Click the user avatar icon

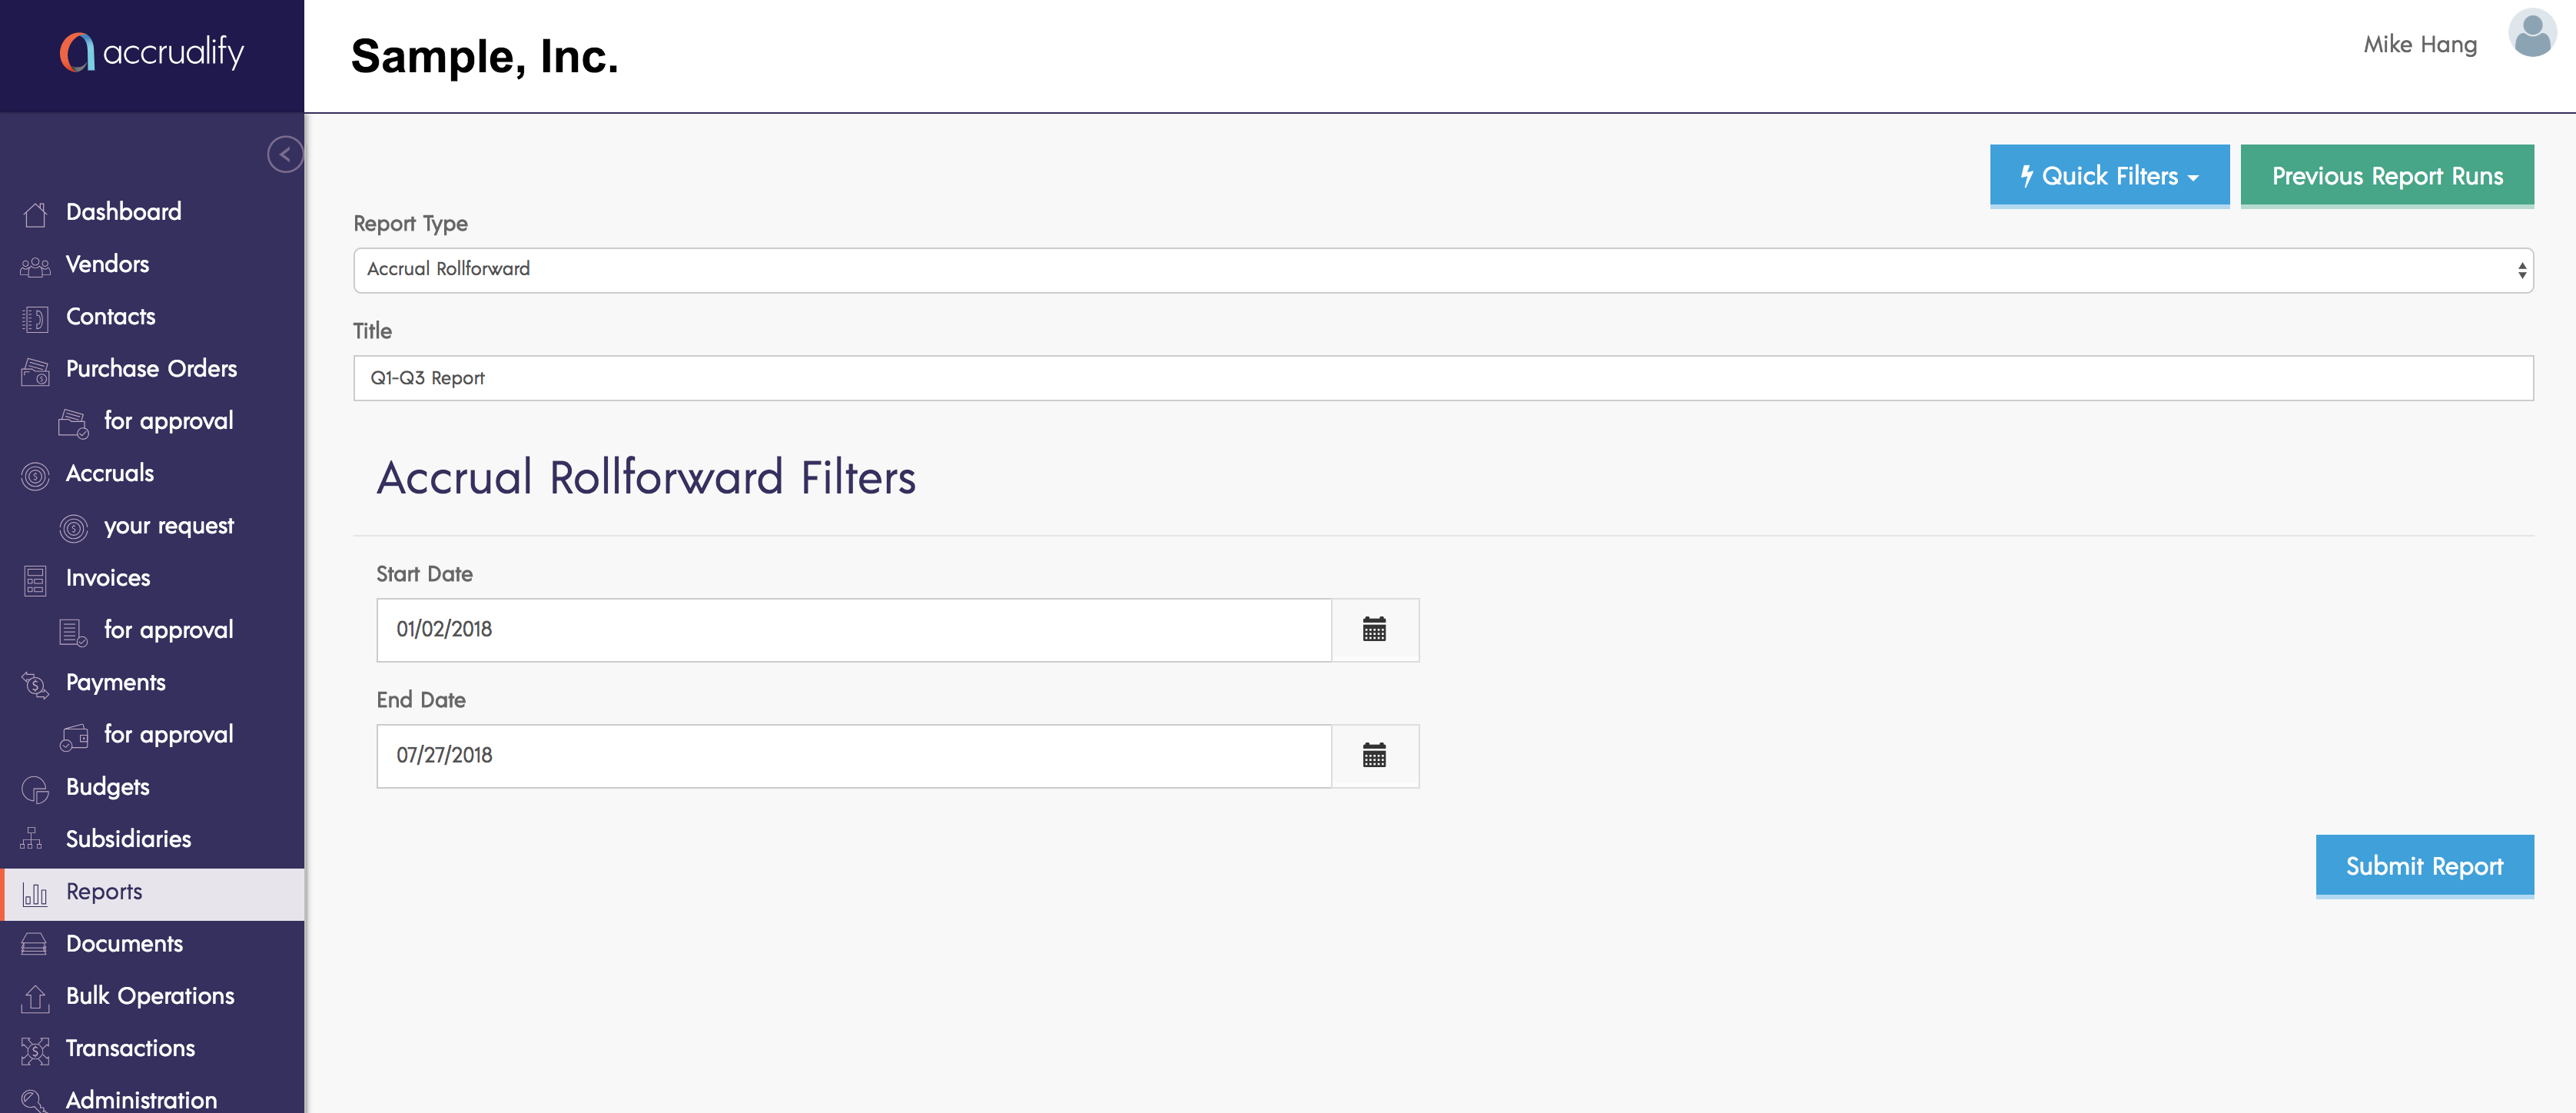point(2531,36)
